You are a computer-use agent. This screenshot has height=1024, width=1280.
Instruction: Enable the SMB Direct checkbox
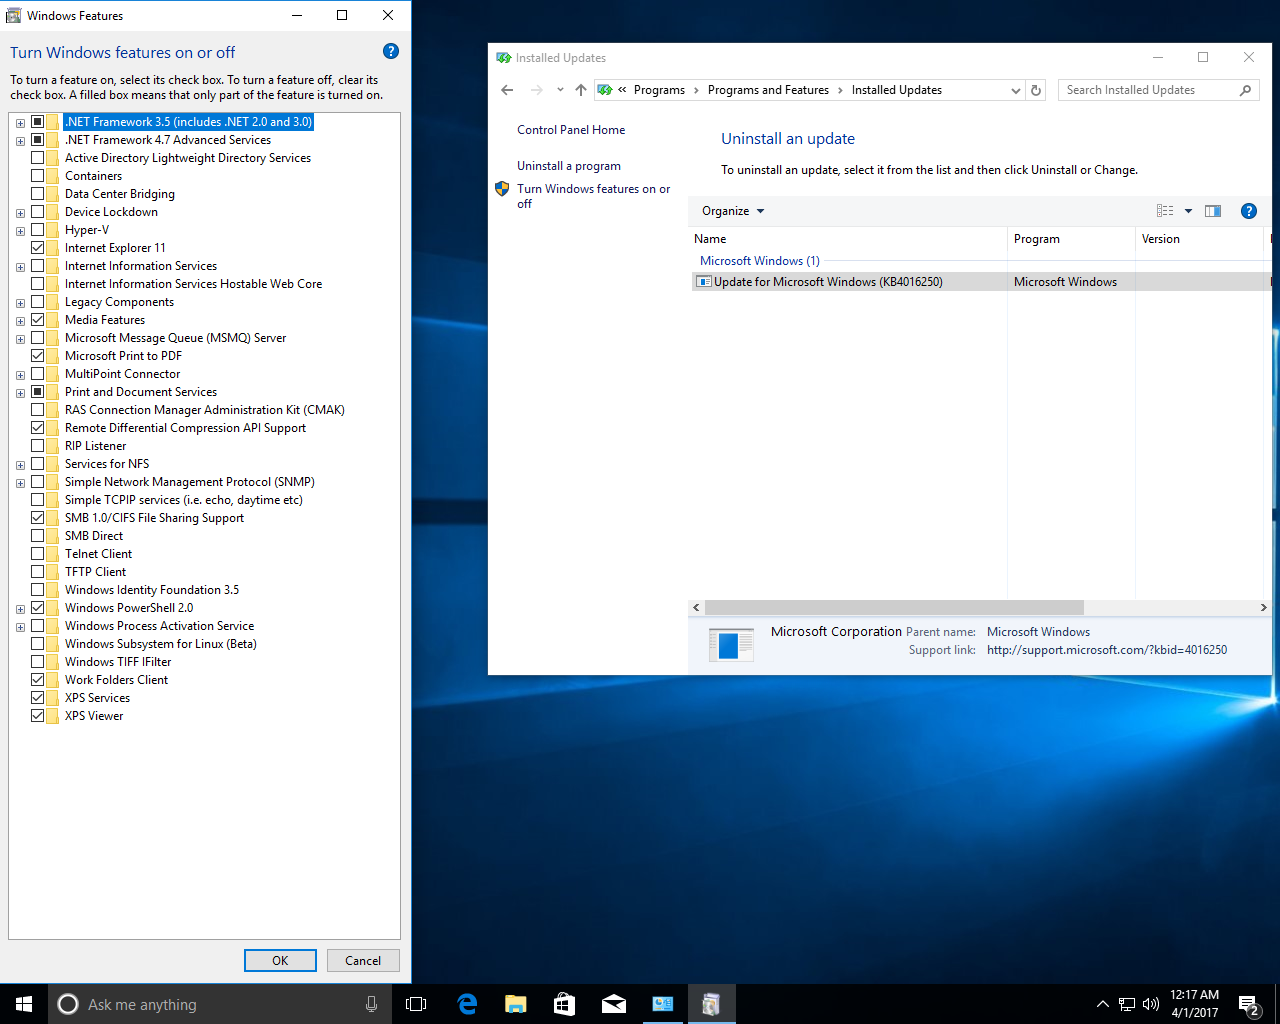[37, 536]
